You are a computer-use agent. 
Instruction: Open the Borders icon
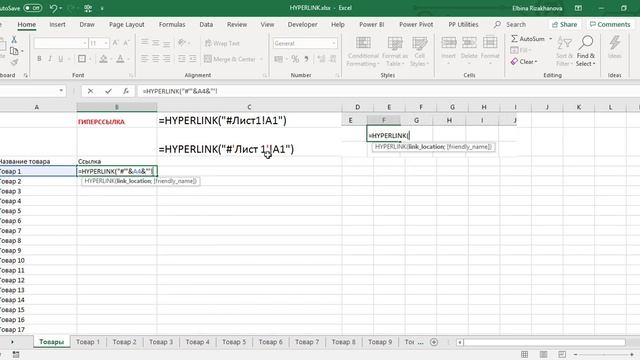click(x=82, y=59)
